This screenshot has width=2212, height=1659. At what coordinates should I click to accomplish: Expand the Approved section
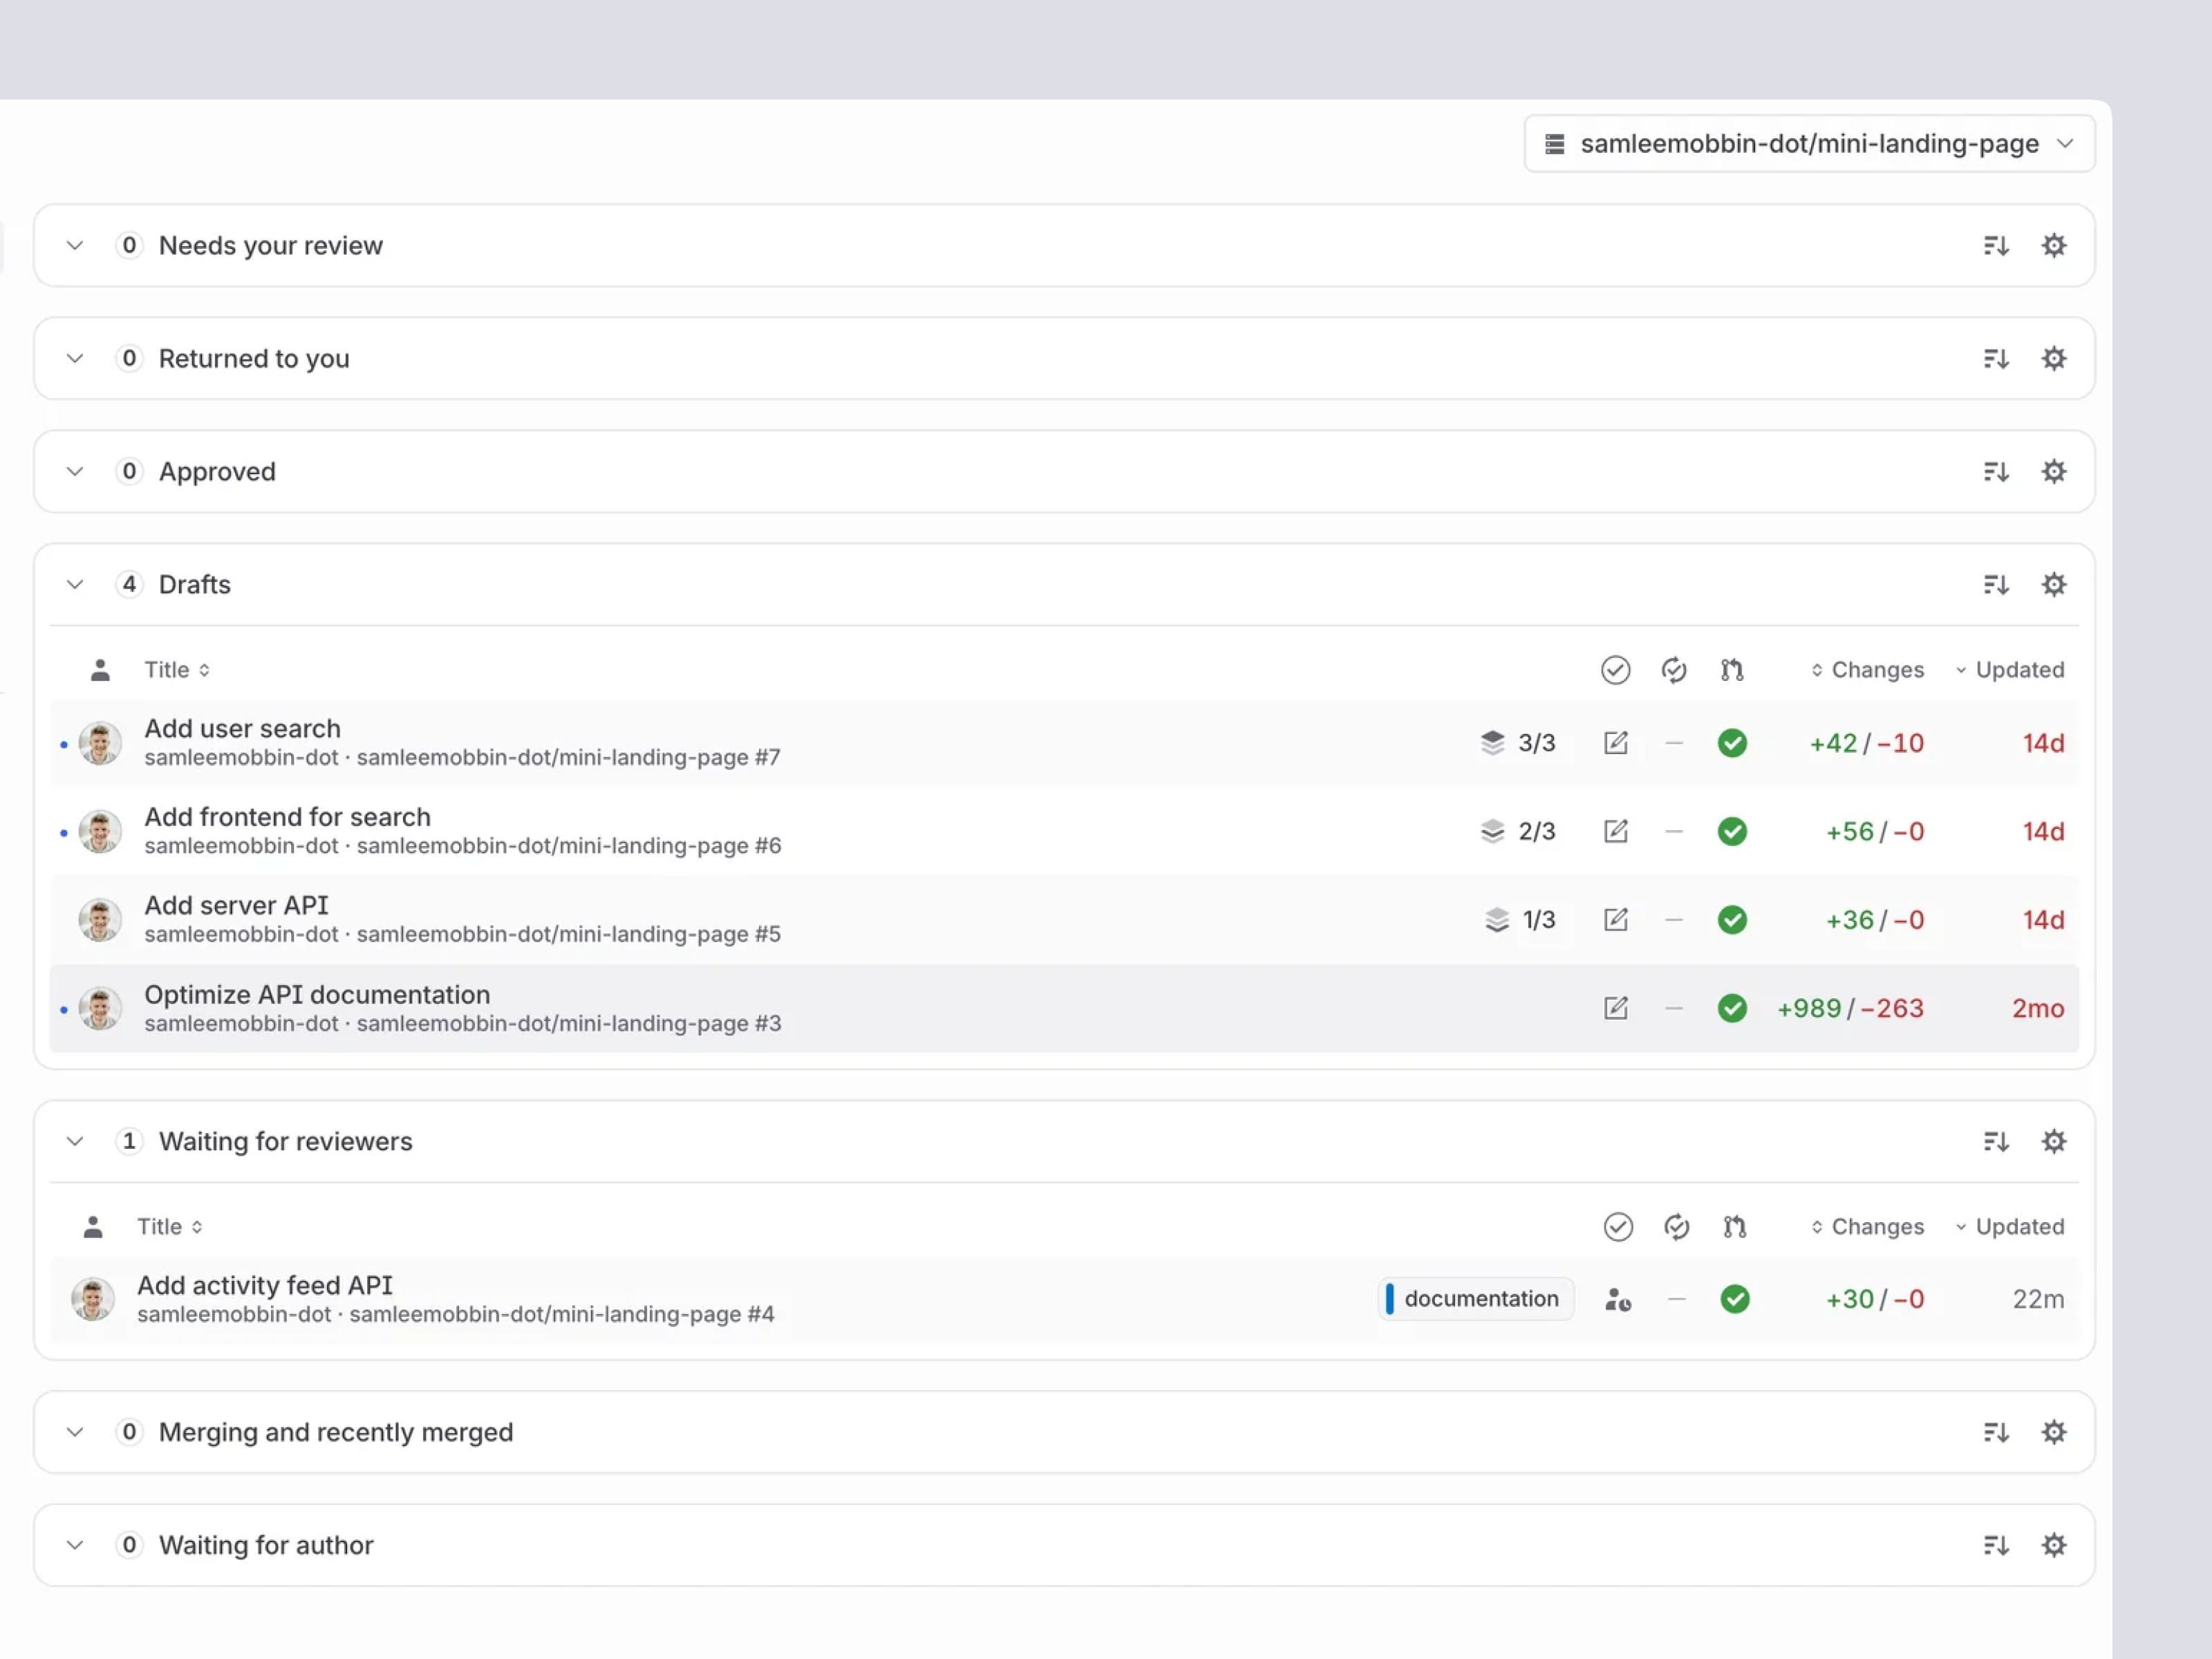tap(74, 471)
